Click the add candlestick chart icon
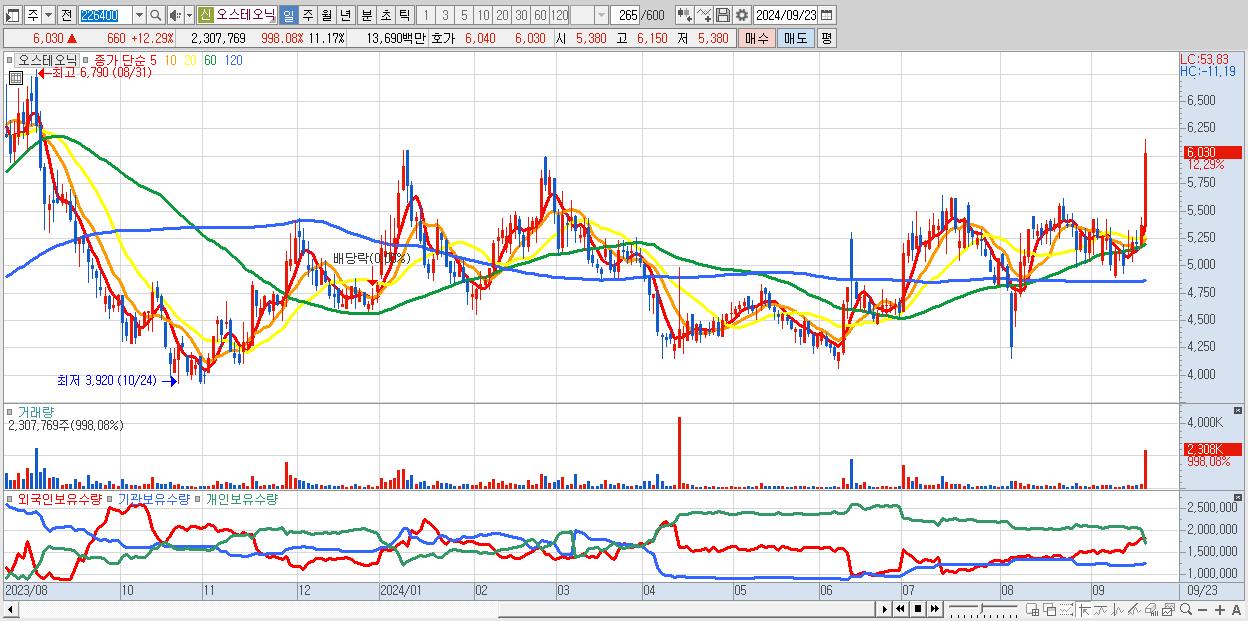This screenshot has height=621, width=1248. (684, 15)
